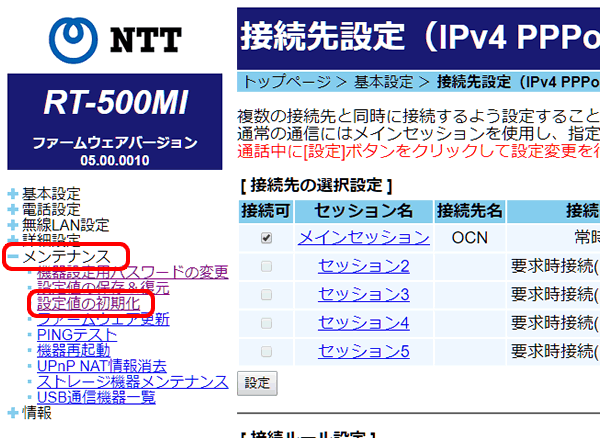Open 設定値の初期化 in the sidebar
This screenshot has width=600, height=438.
(x=88, y=303)
